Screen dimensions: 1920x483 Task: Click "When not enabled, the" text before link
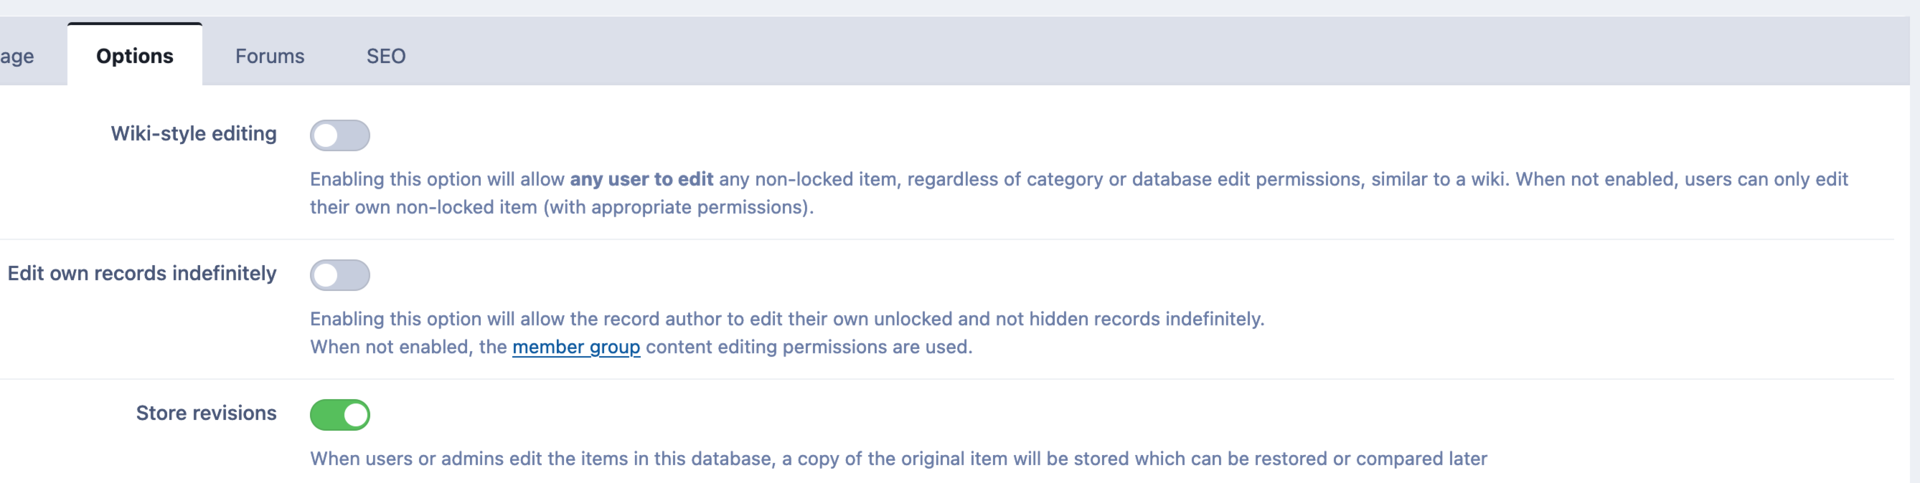point(408,347)
